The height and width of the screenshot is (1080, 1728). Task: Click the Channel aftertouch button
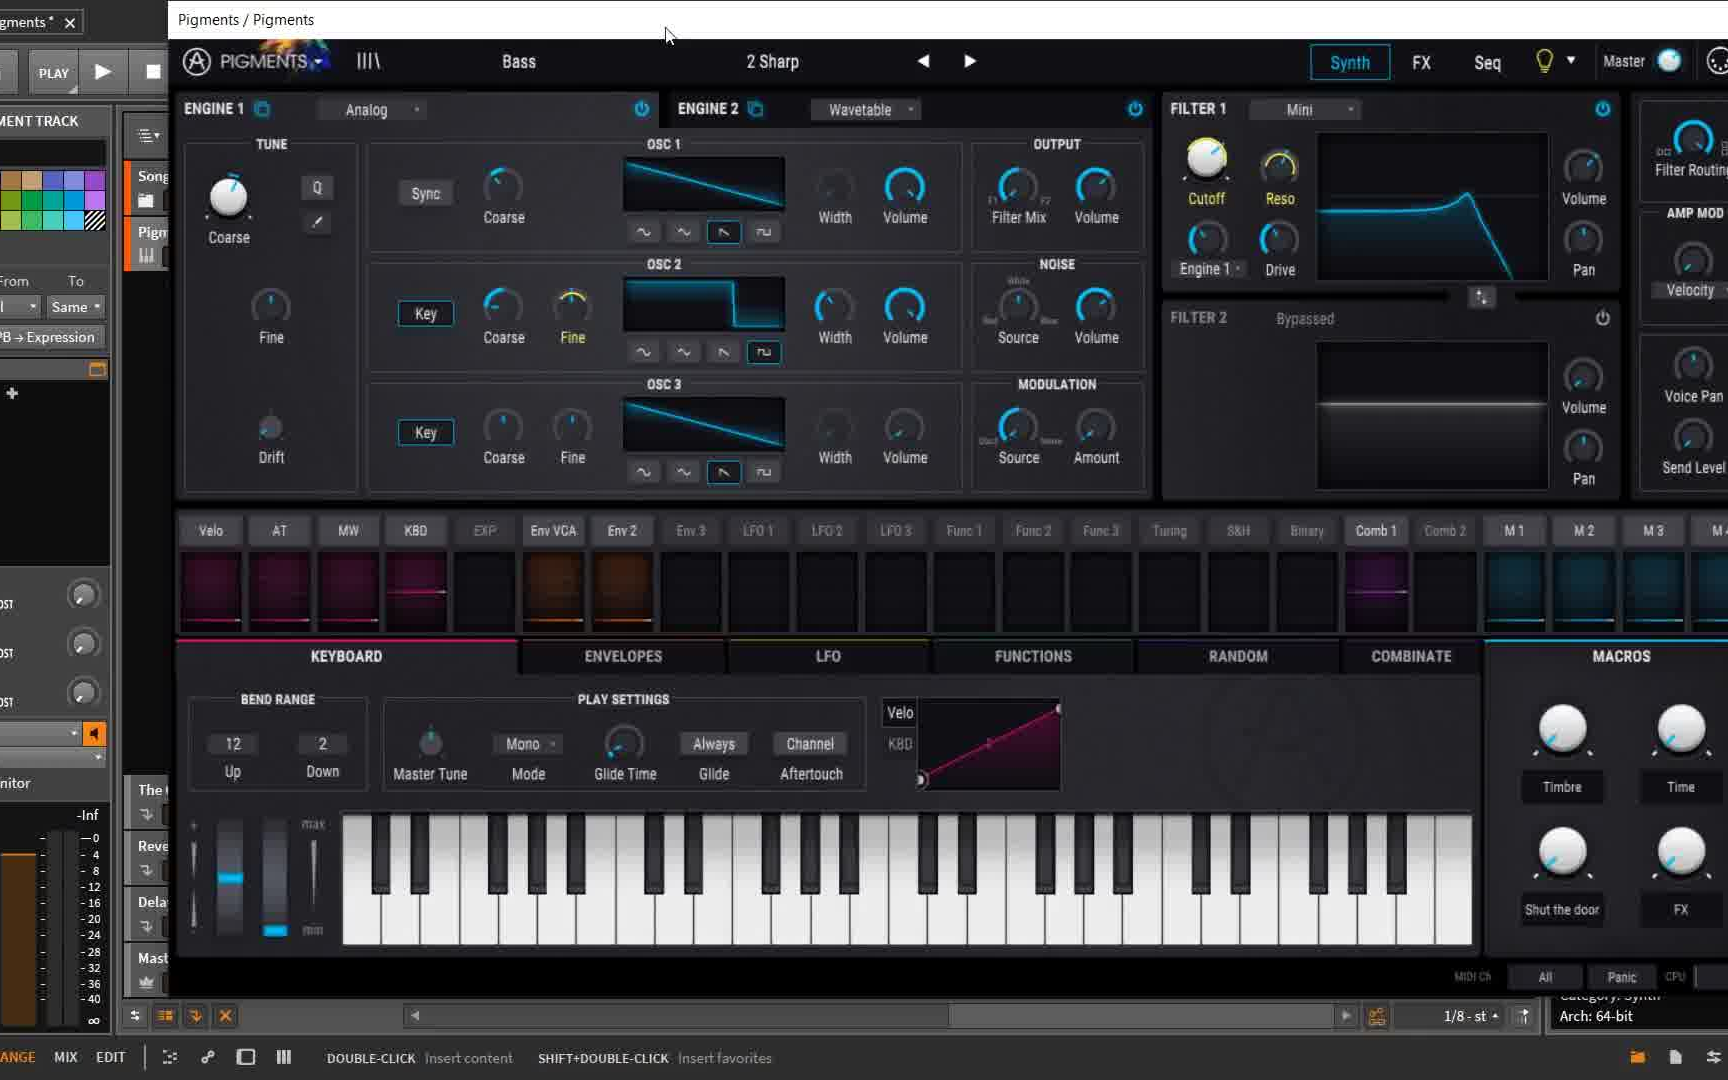pos(810,744)
